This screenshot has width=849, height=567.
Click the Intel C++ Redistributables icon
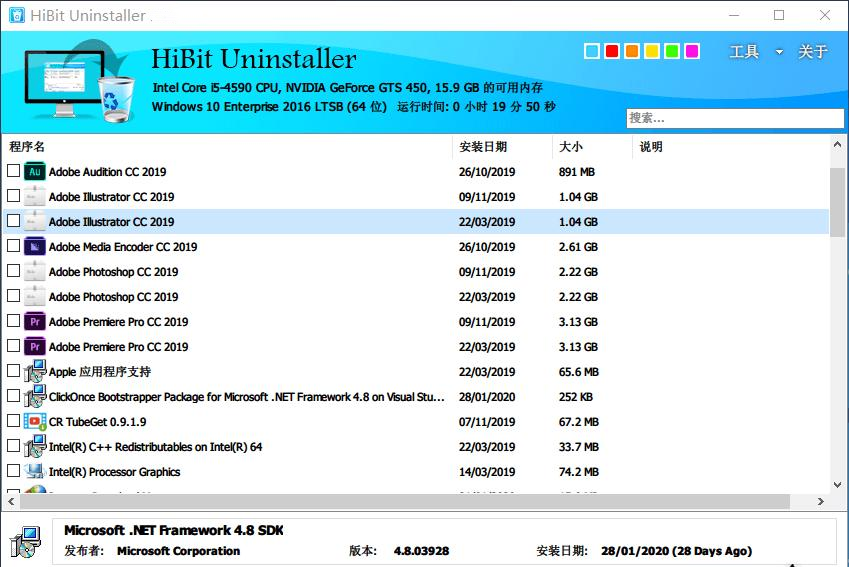coord(35,446)
